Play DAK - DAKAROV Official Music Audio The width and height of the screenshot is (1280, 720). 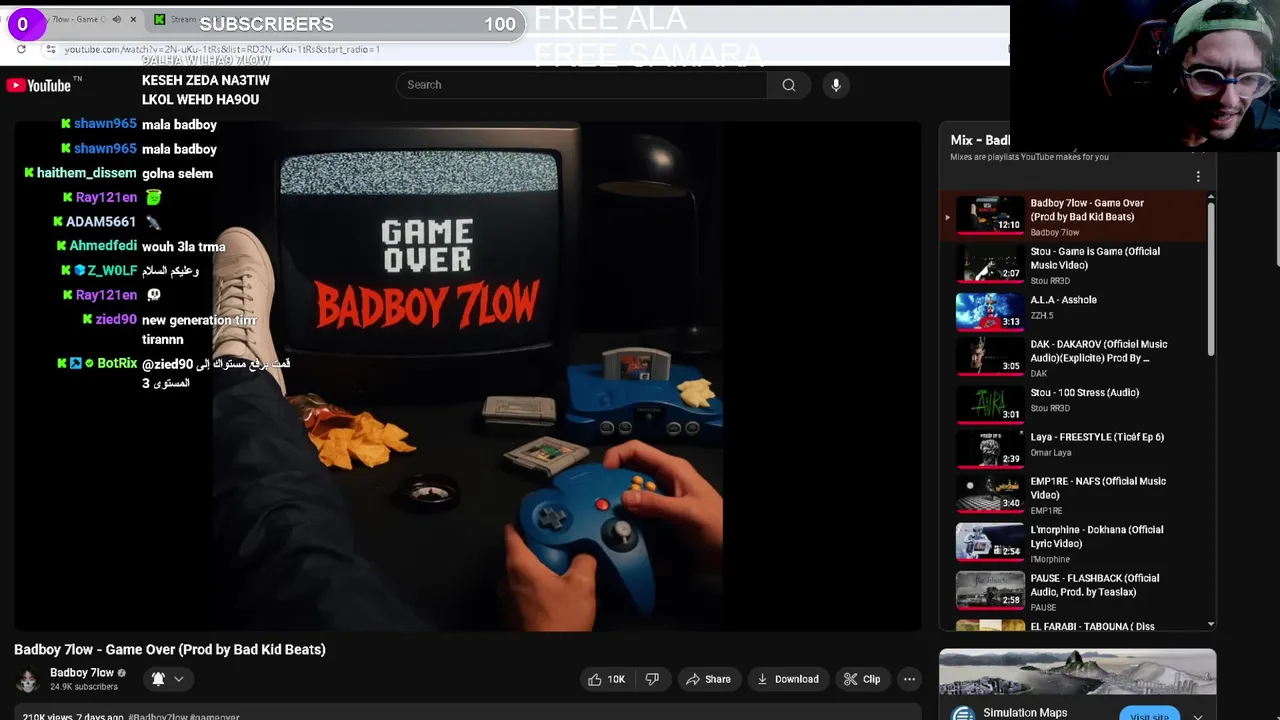[1072, 357]
